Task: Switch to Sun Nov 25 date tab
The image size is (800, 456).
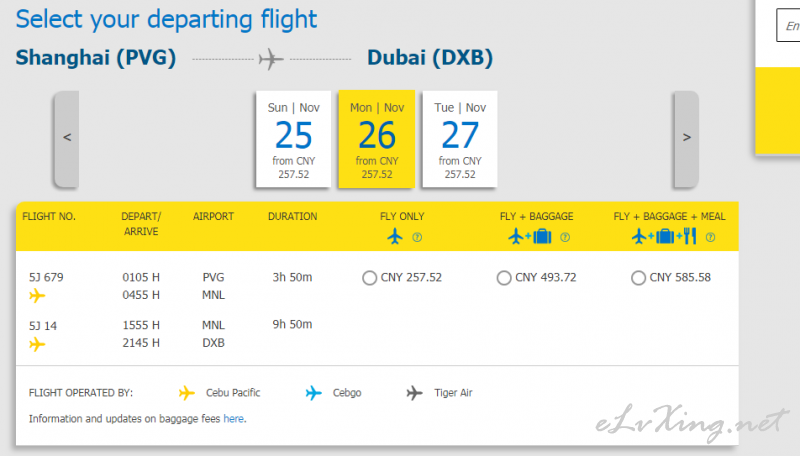Action: pyautogui.click(x=293, y=139)
